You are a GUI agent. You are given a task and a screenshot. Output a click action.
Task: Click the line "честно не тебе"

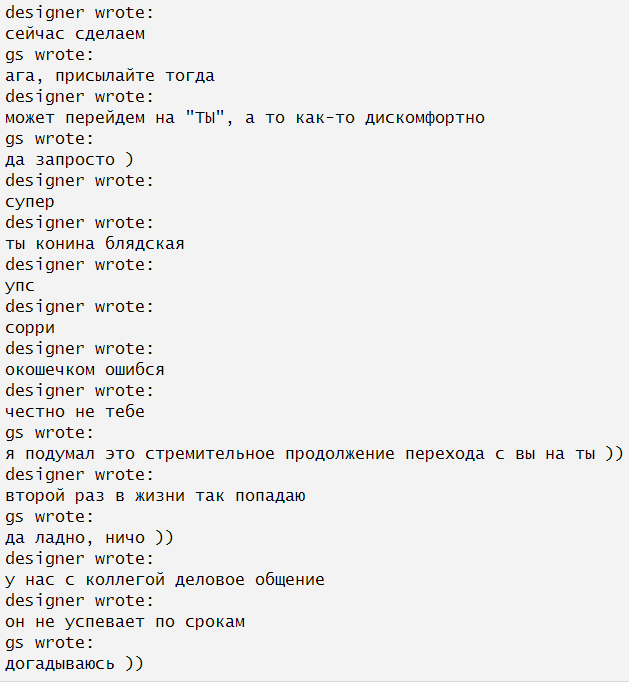click(x=75, y=412)
